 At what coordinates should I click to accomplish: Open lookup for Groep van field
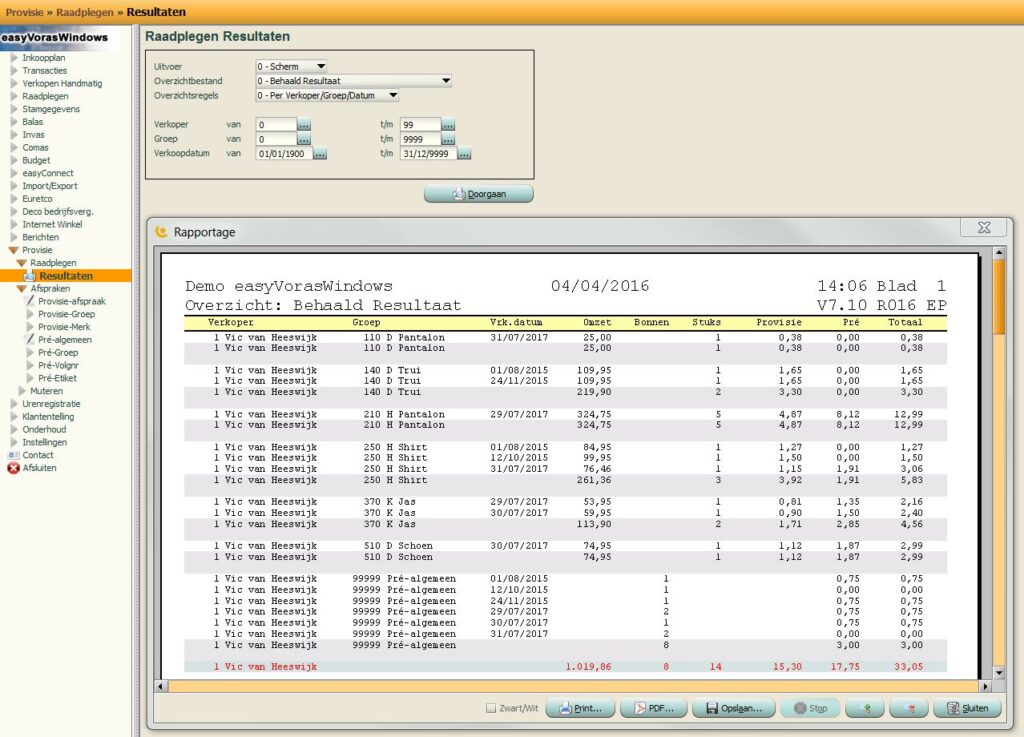tap(304, 139)
